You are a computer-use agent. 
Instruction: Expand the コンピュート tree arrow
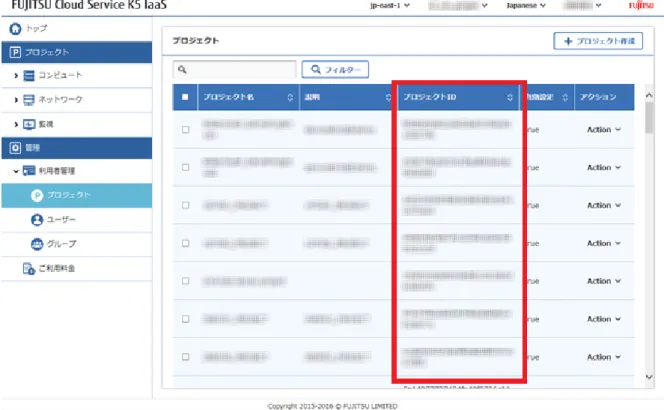(16, 76)
